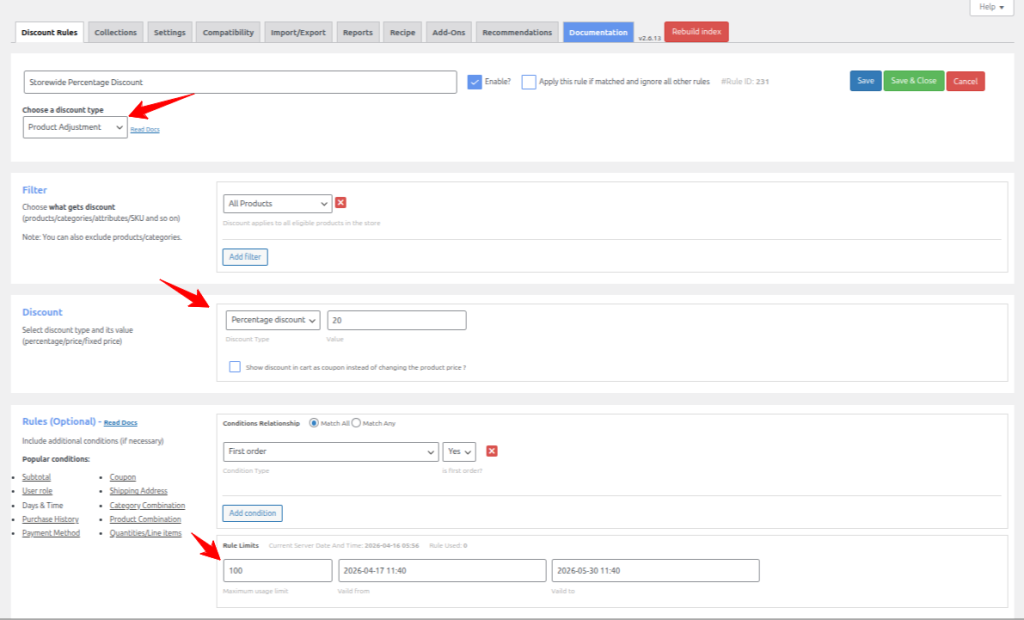Open the Read Docs link
This screenshot has height=620, width=1024.
[x=145, y=129]
